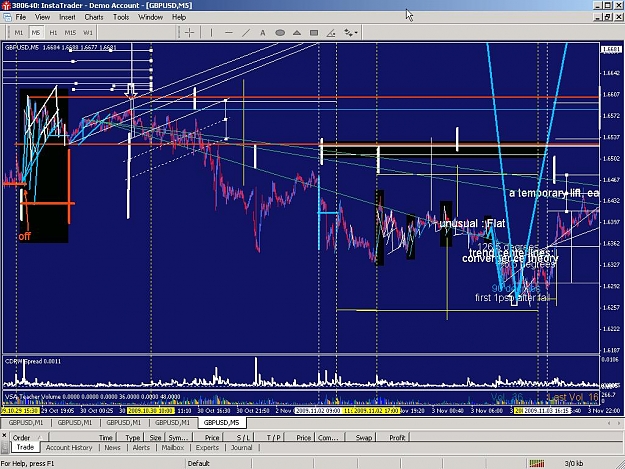Click the 'unusual : Flat' chart label
625x469 pixels.
(472, 224)
